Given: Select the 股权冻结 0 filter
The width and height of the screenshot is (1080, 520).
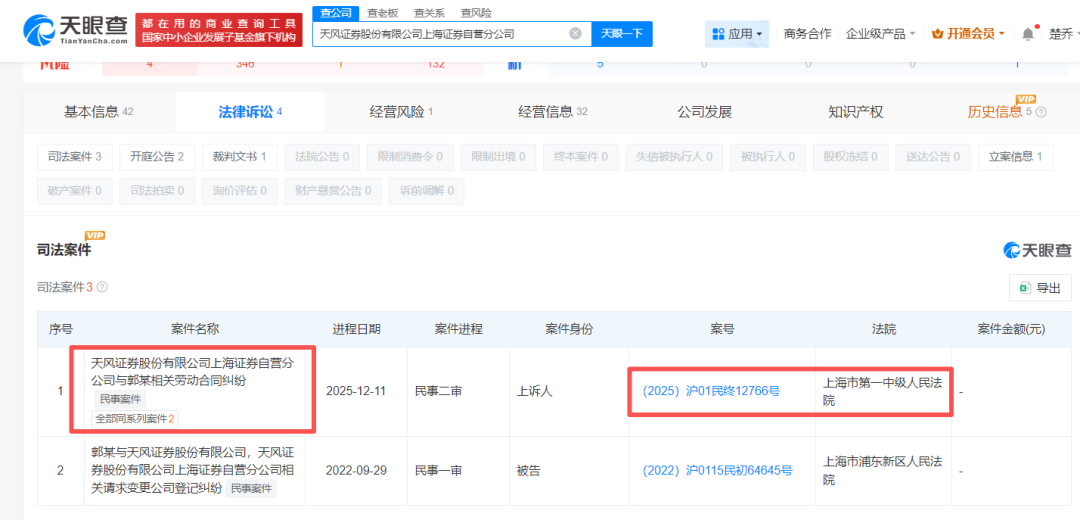Looking at the screenshot, I should pos(850,156).
